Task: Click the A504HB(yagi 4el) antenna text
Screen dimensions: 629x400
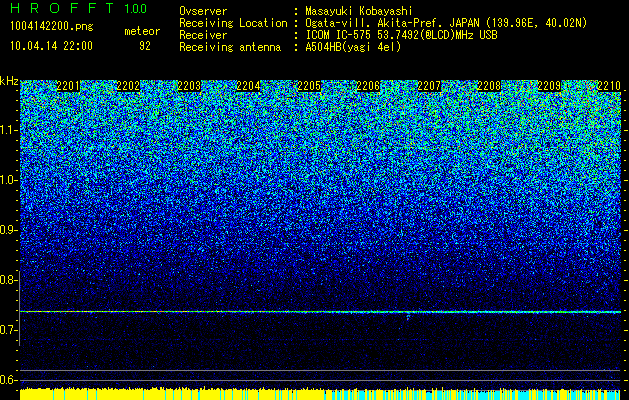Action: (x=353, y=47)
